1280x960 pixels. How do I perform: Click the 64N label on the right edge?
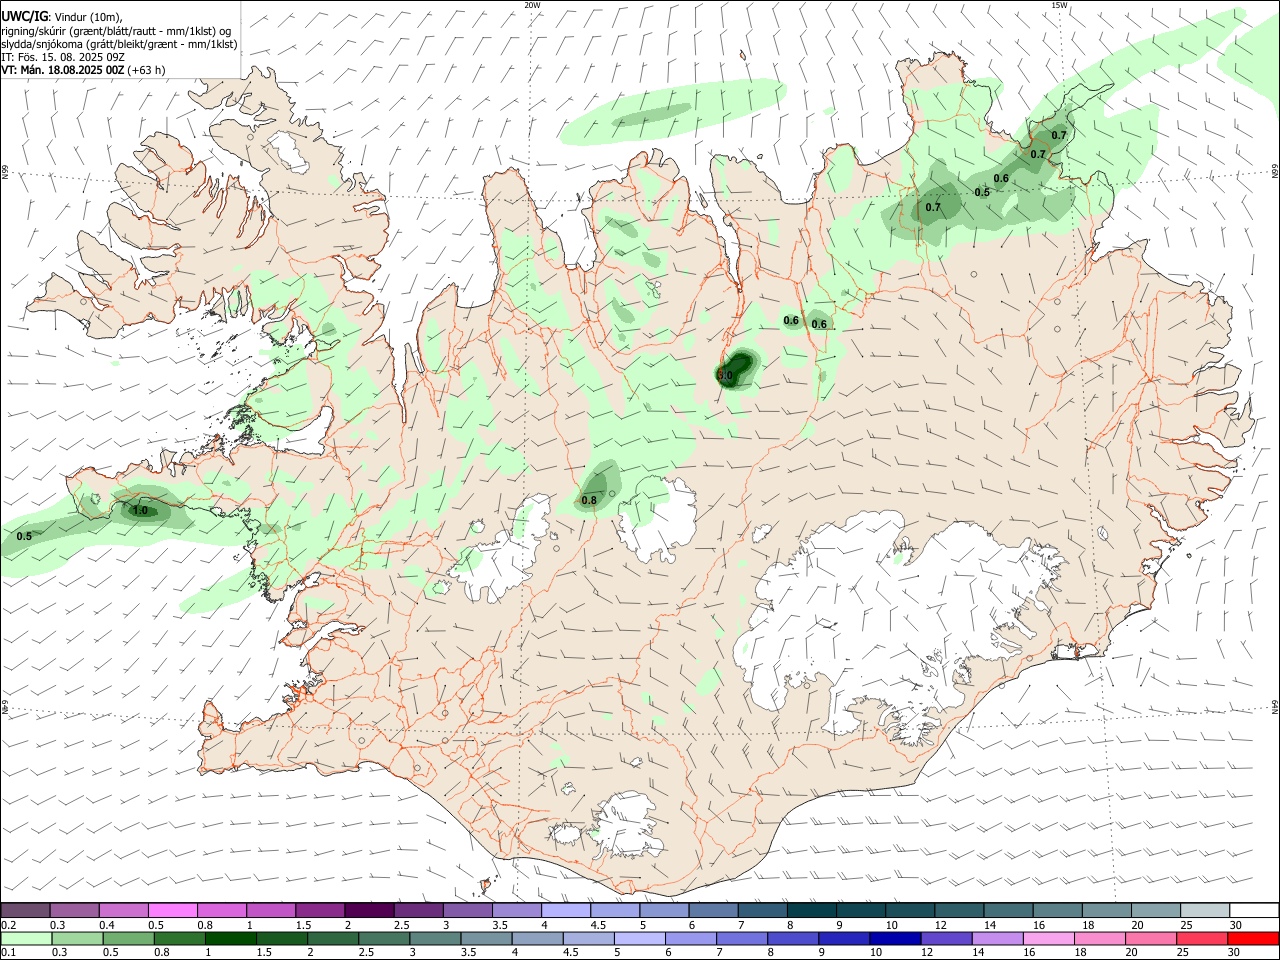(x=1275, y=707)
